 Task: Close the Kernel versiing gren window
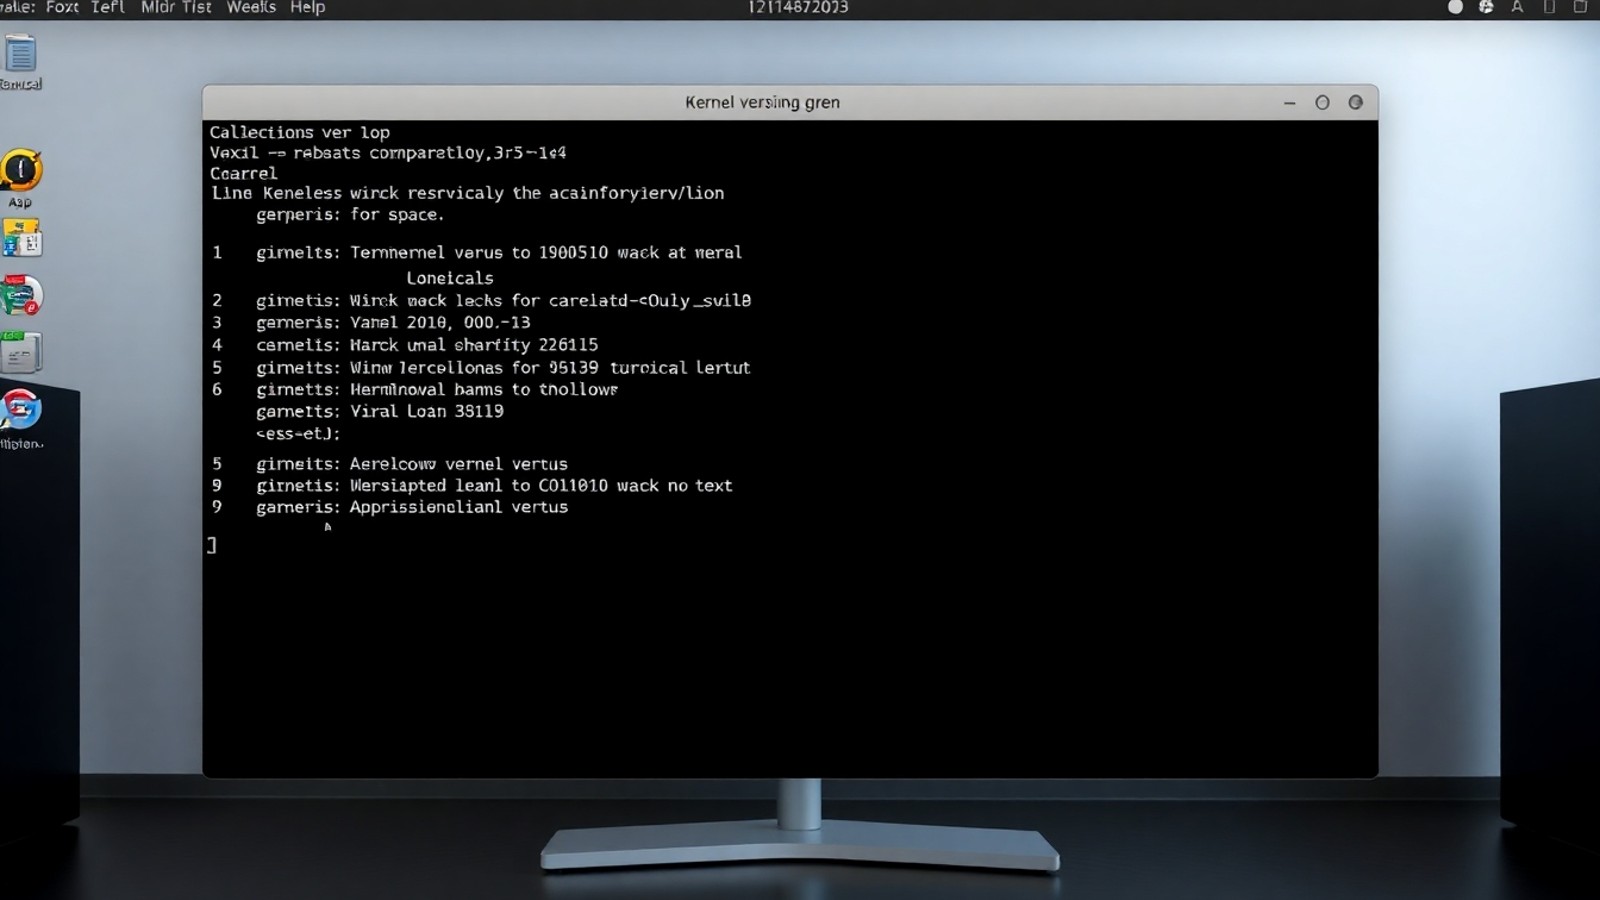tap(1355, 102)
